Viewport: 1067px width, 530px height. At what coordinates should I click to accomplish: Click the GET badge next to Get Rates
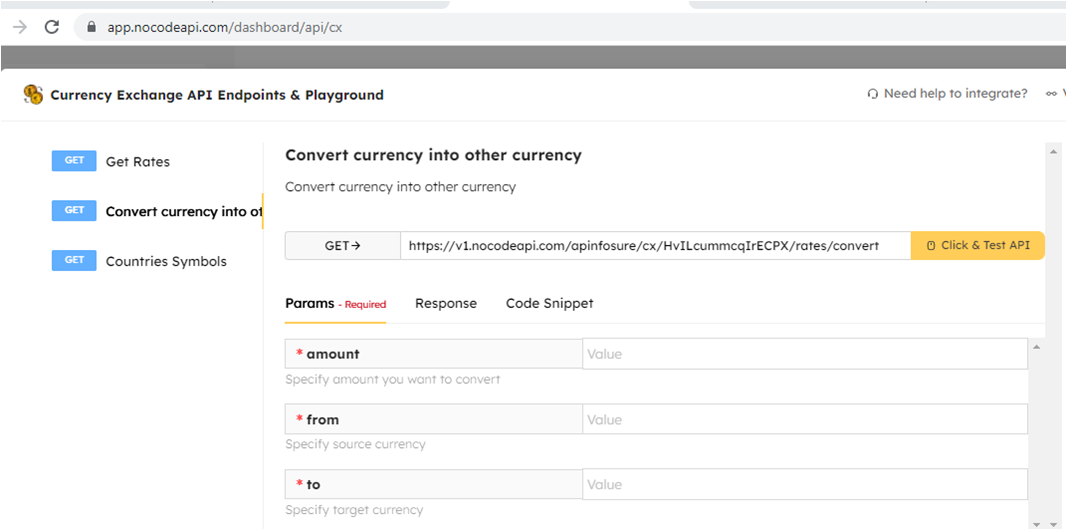pos(74,161)
